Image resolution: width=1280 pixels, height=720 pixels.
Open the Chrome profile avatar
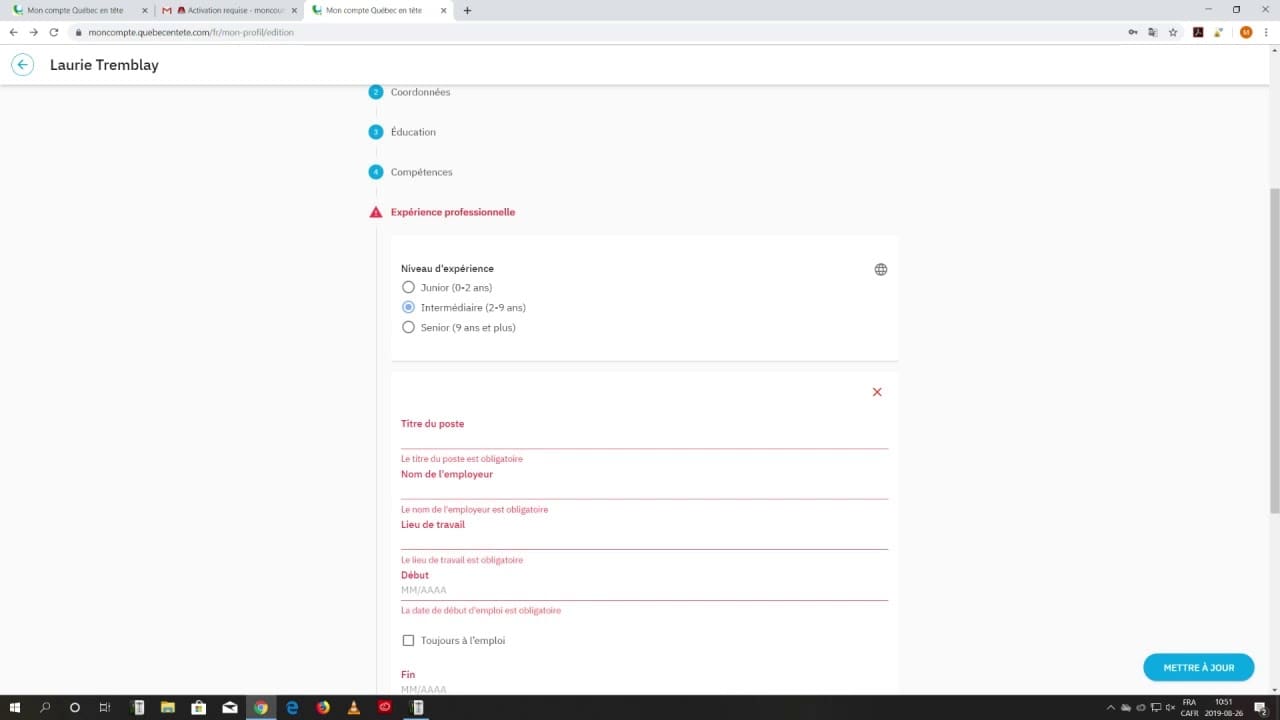tap(1246, 32)
